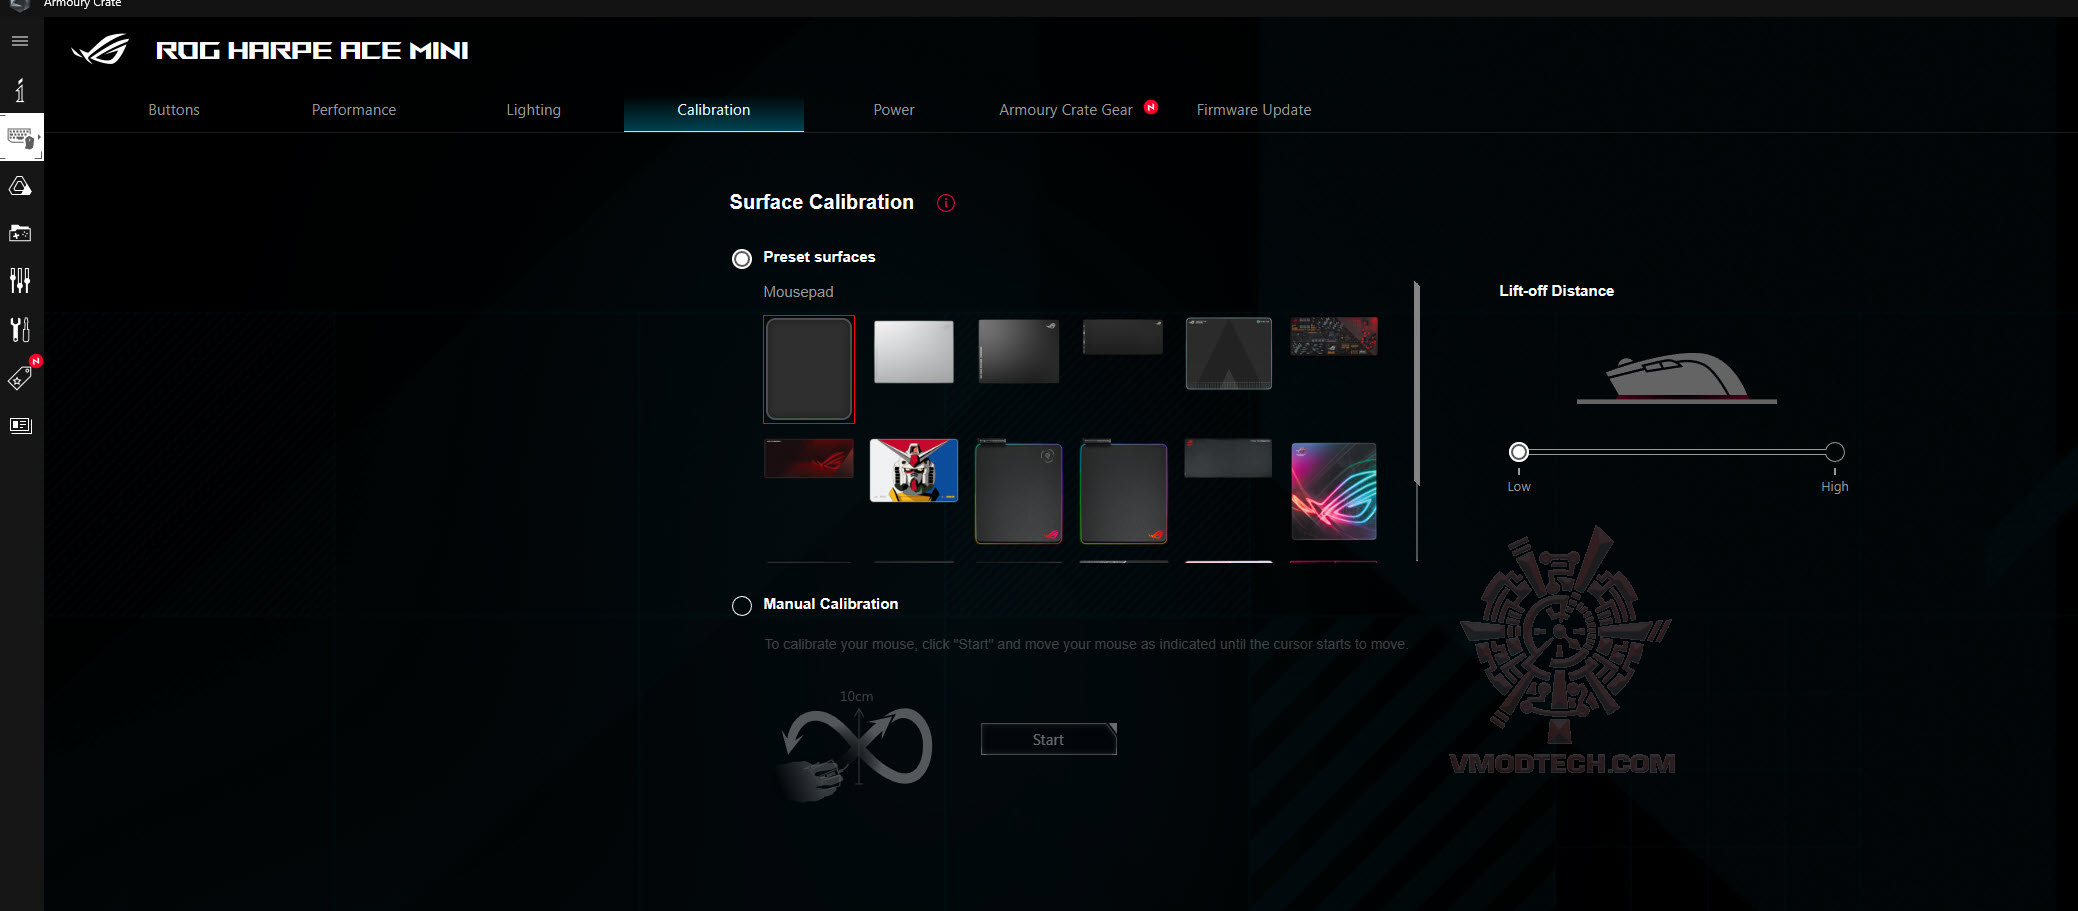
Task: Open the Armoury Crate Gear notification badge
Action: pyautogui.click(x=1151, y=107)
